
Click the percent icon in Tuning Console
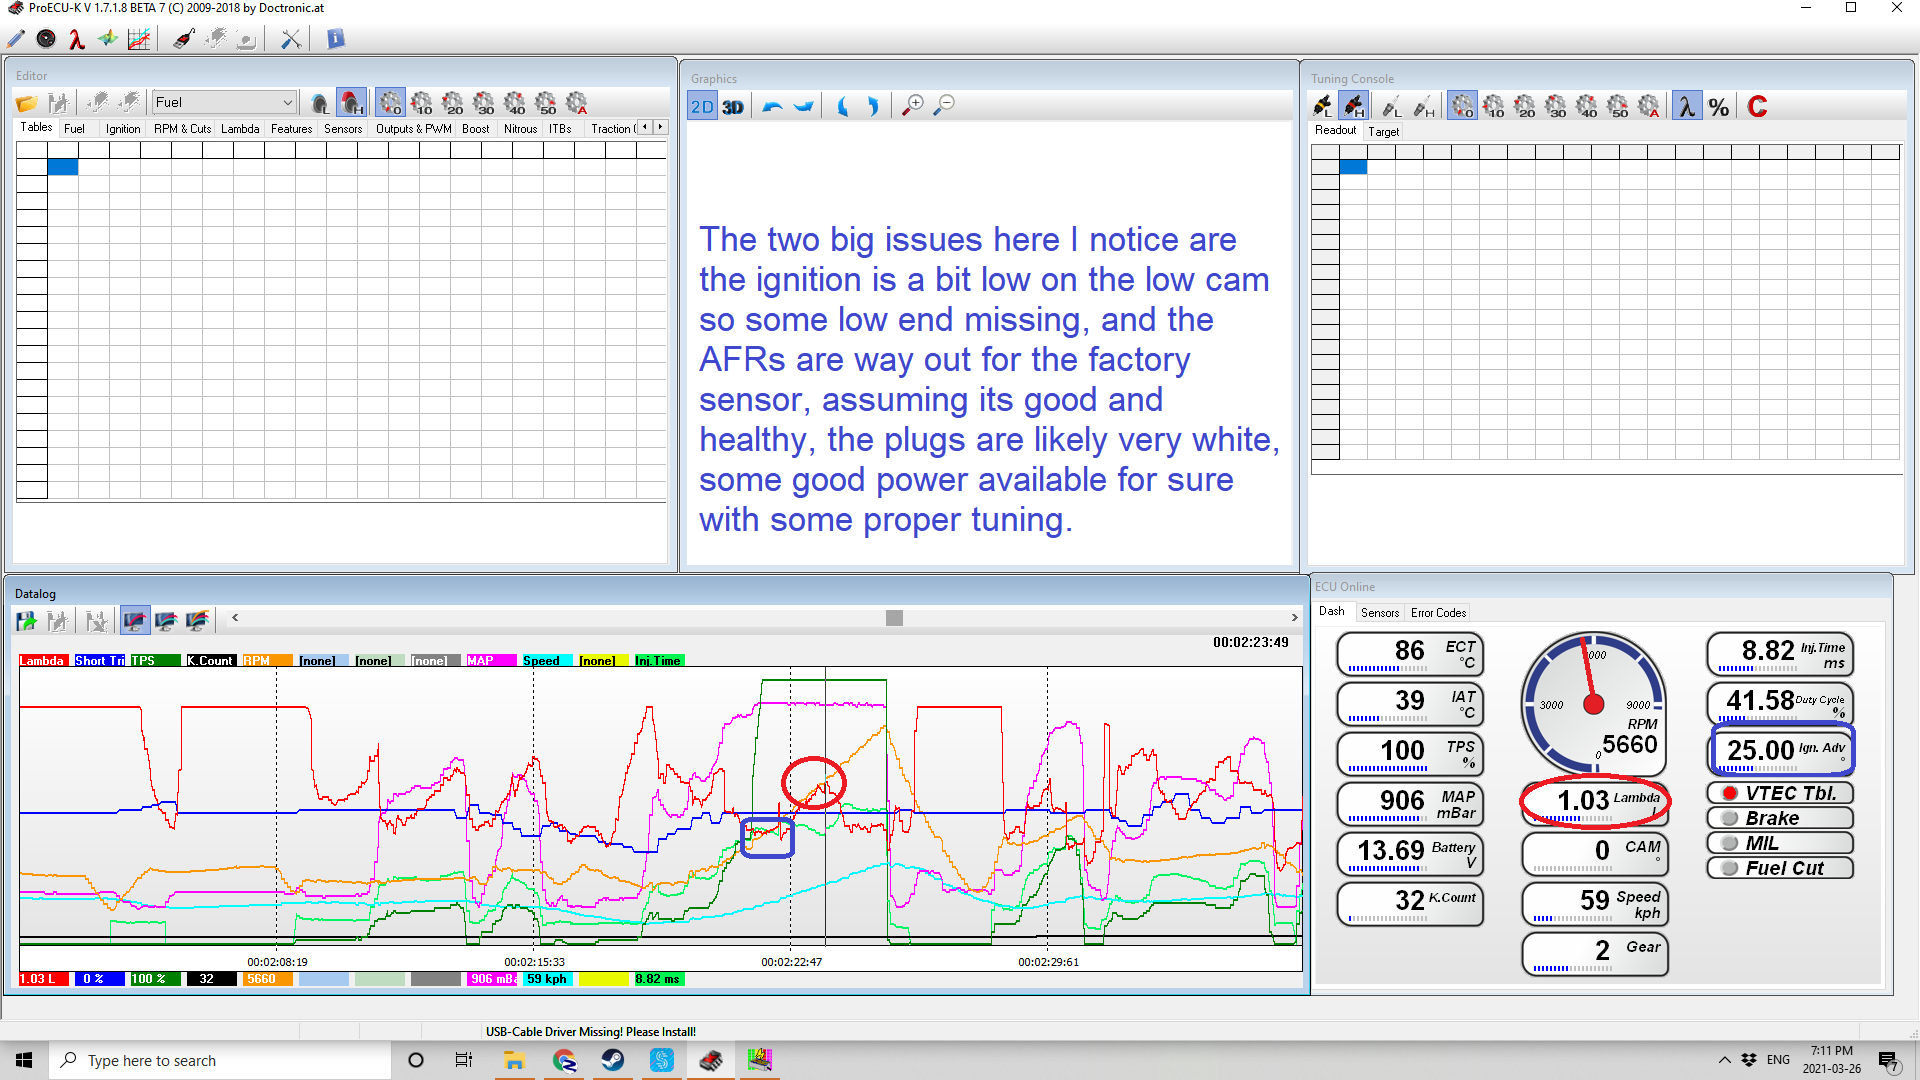(x=1718, y=106)
